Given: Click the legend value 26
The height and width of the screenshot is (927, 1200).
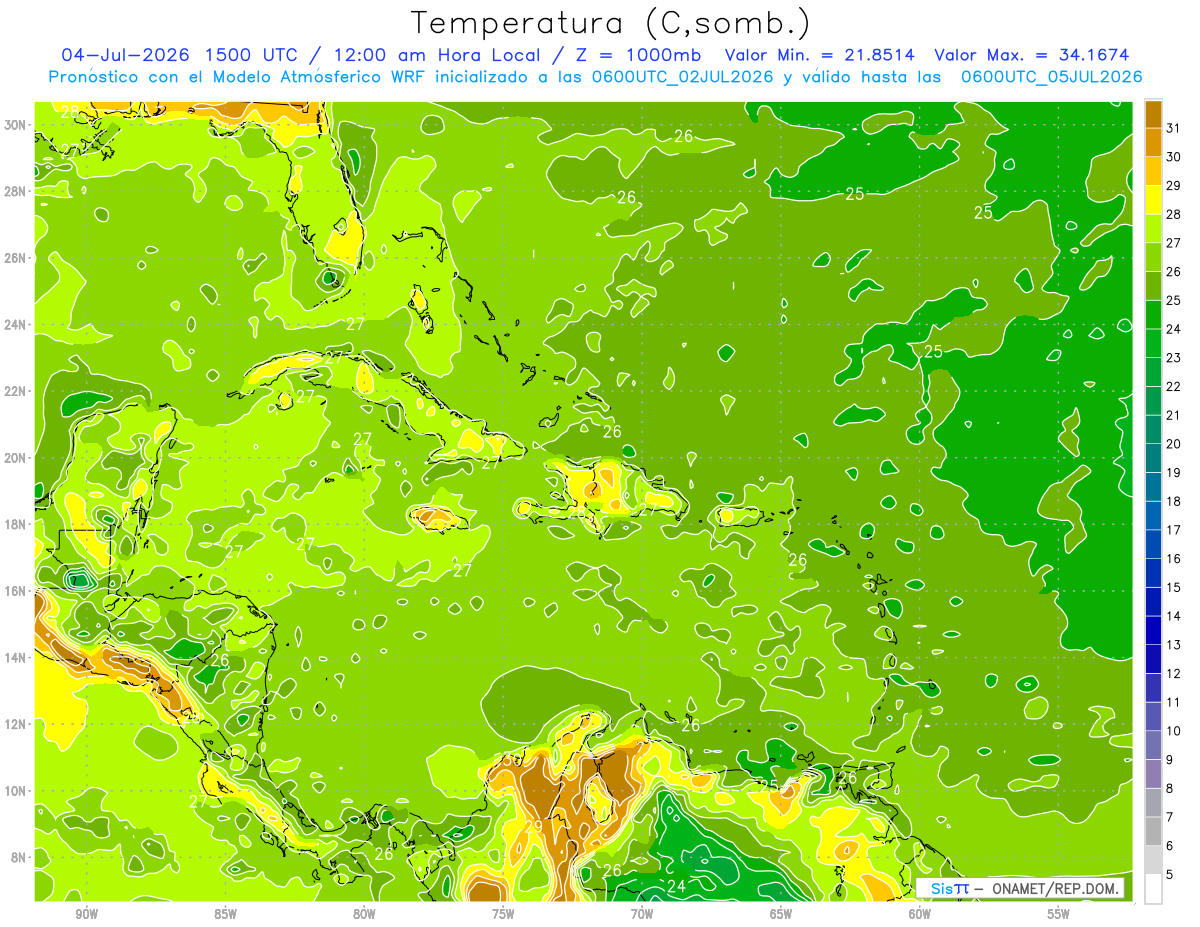Looking at the screenshot, I should pos(1174,272).
